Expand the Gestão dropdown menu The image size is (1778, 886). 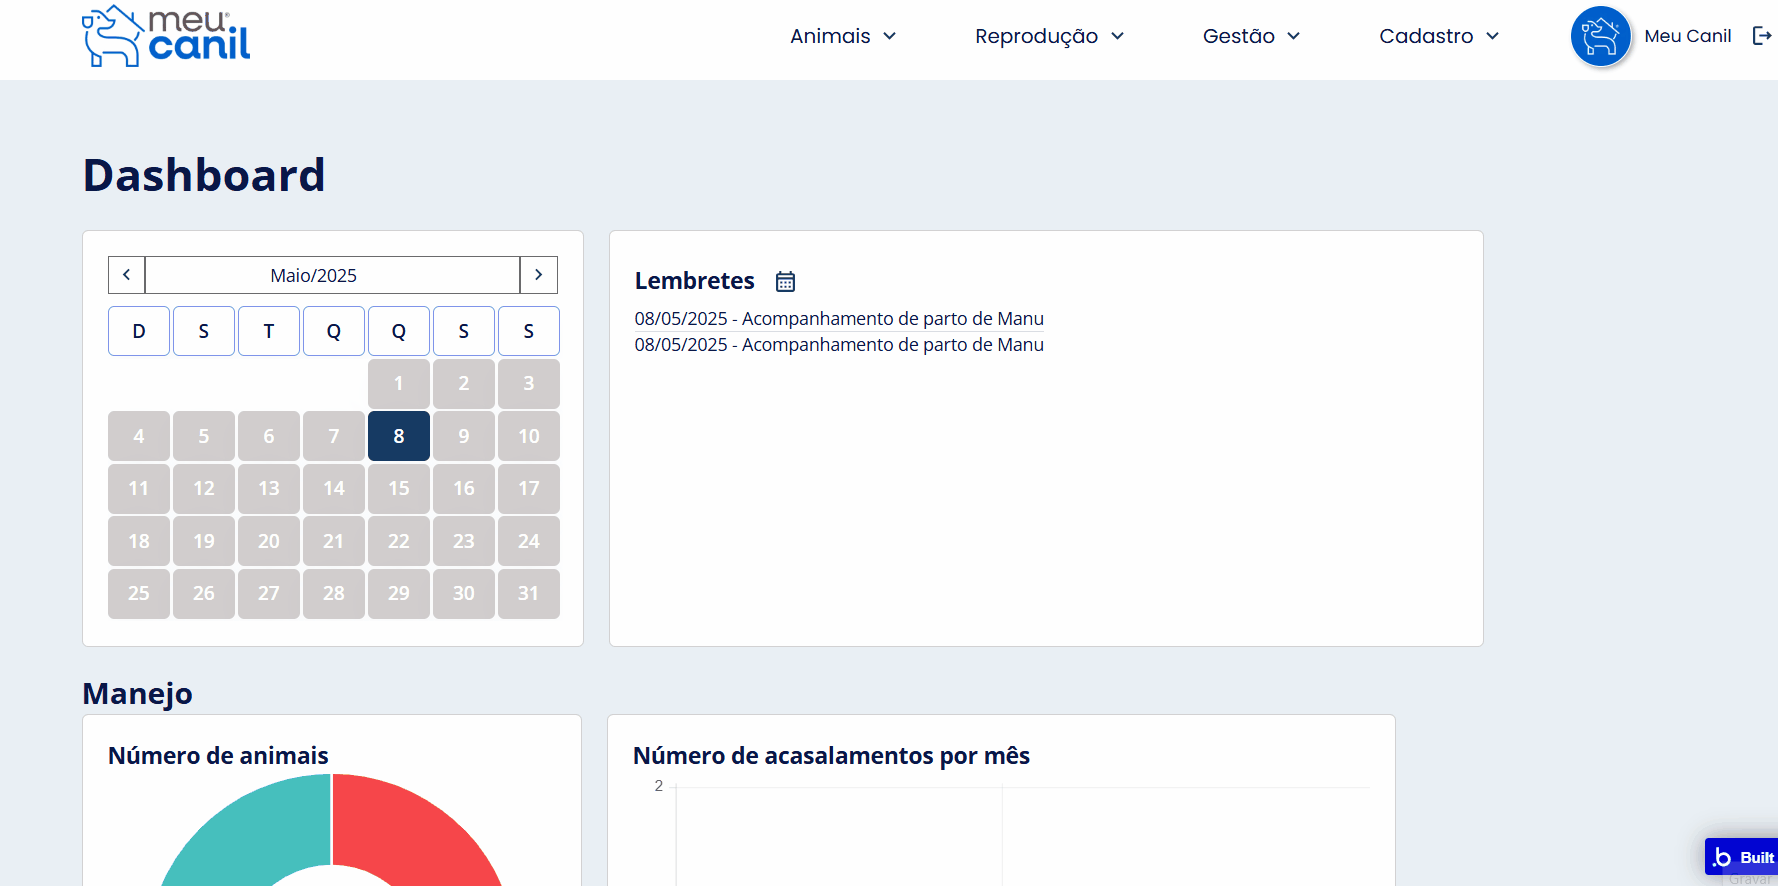tap(1250, 36)
